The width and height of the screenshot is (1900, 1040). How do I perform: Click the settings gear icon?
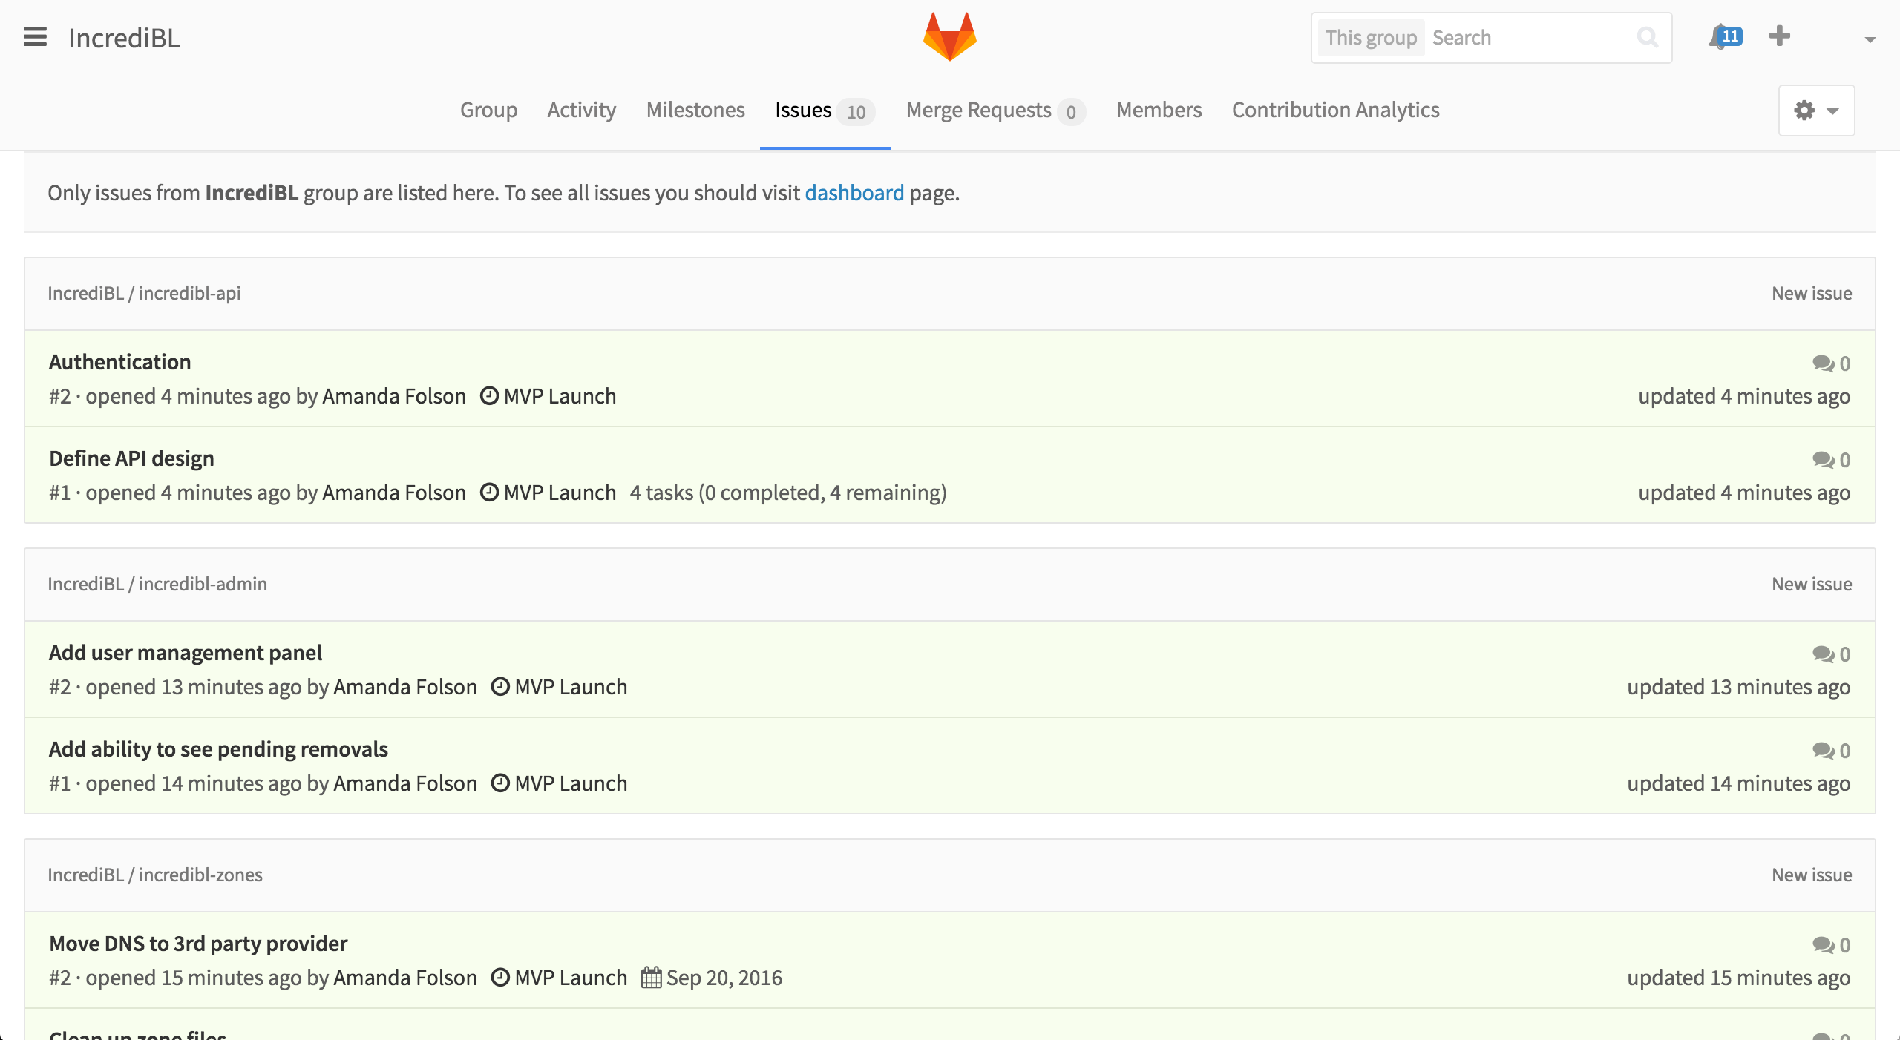click(1805, 110)
